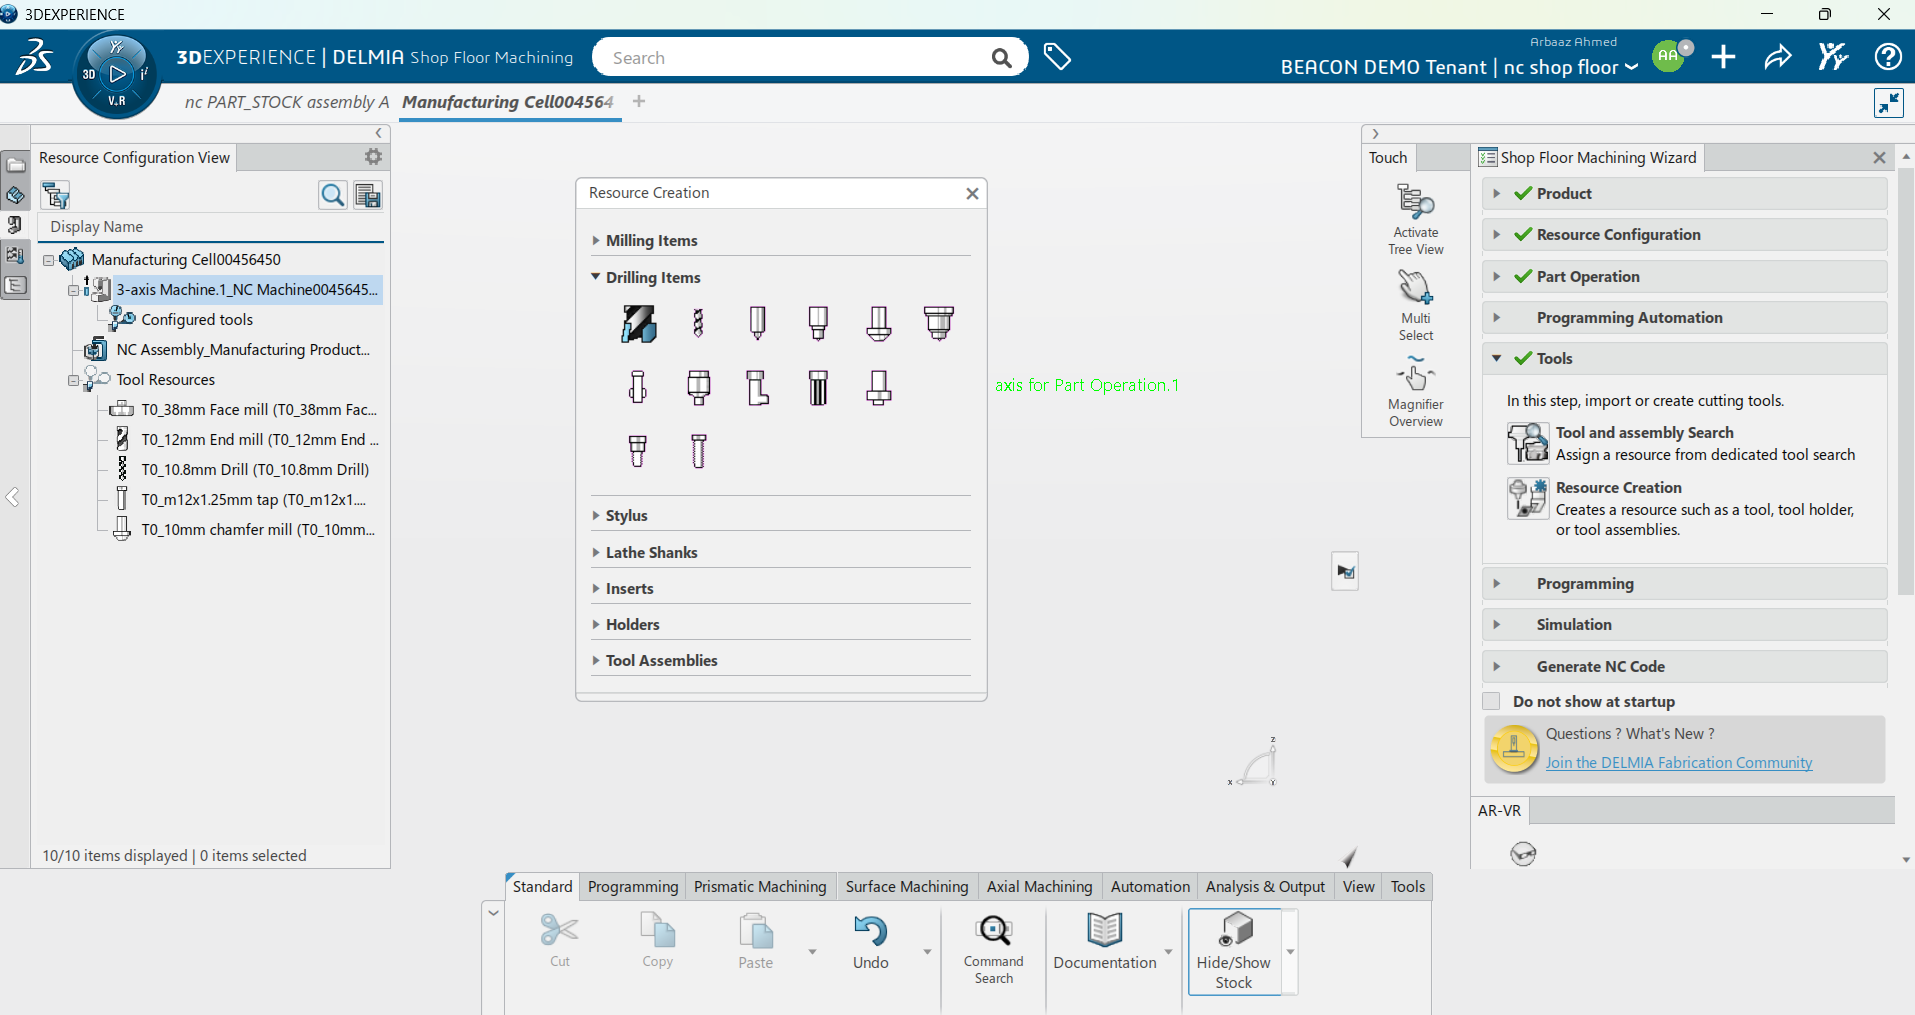Expand the Lathe Shanks section
Screen dimensions: 1915x1015
596,552
